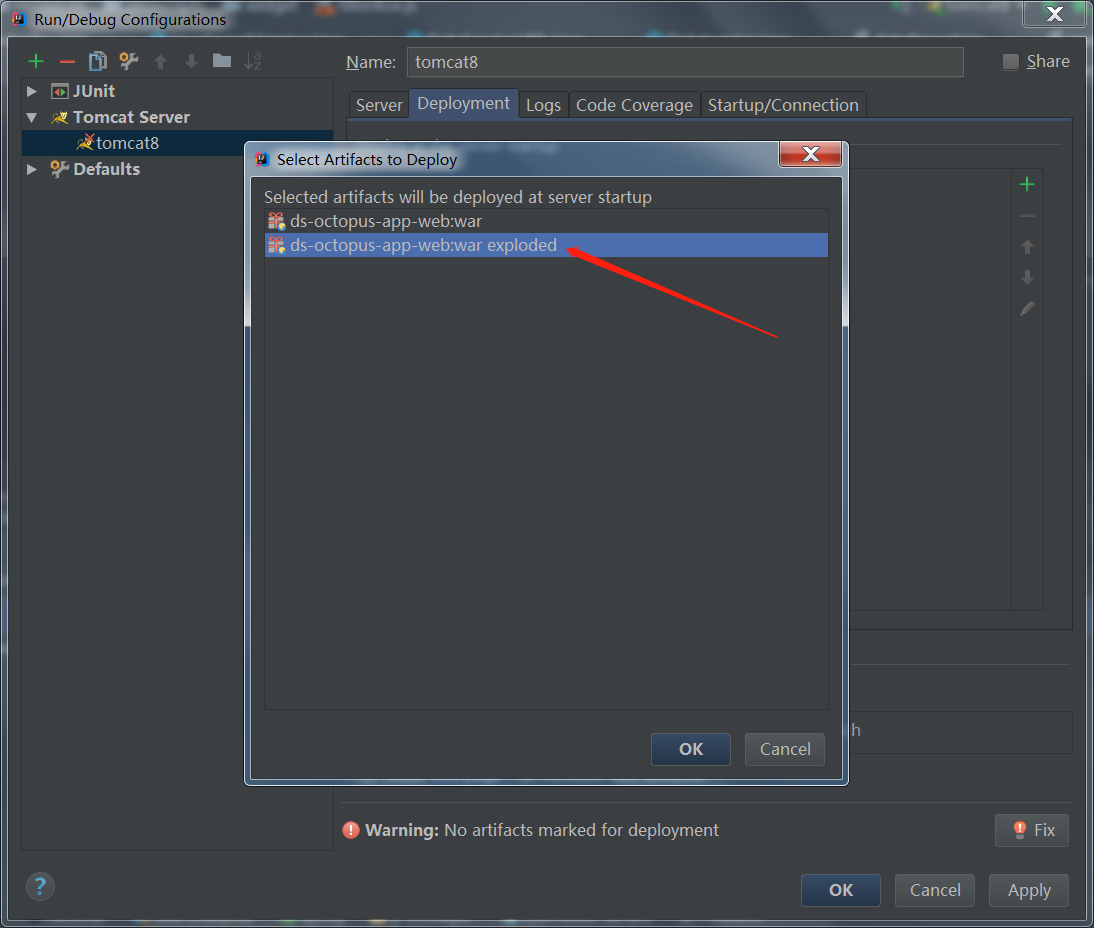Click the Tomcat Server cat icon
1094x928 pixels.
60,117
